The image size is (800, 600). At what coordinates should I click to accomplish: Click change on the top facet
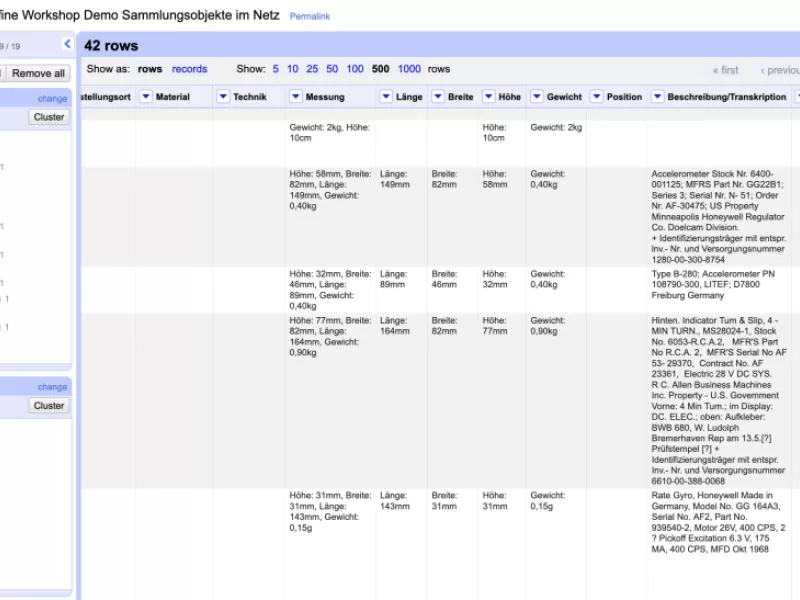[52, 99]
